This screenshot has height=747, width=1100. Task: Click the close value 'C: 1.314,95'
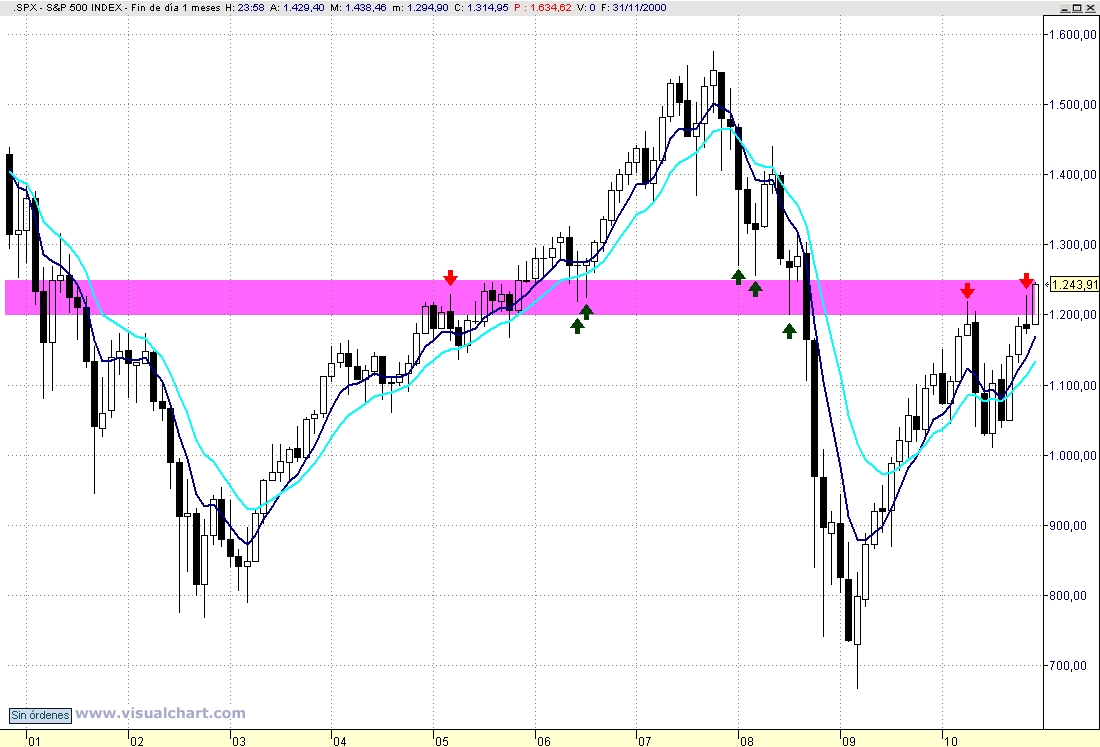coord(481,8)
